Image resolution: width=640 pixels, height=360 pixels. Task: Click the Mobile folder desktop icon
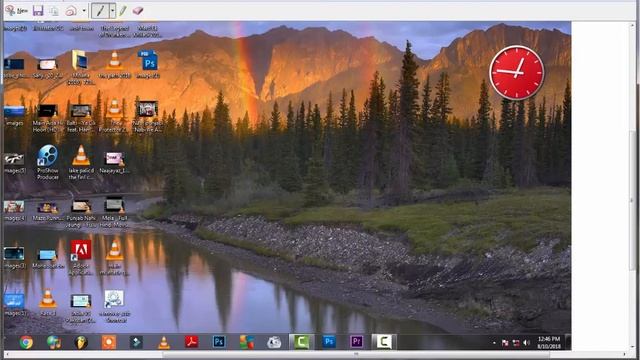pyautogui.click(x=81, y=67)
